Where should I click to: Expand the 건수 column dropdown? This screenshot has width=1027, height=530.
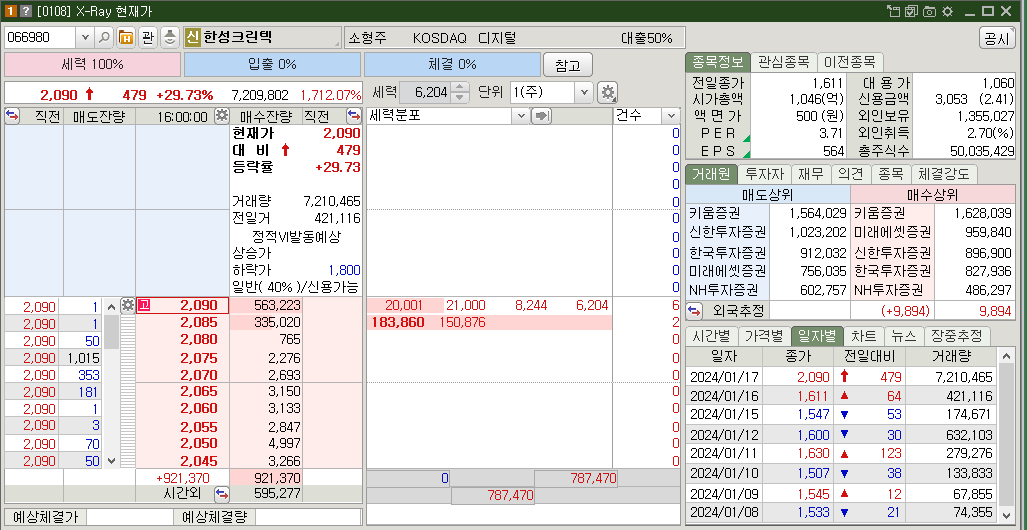click(x=671, y=117)
